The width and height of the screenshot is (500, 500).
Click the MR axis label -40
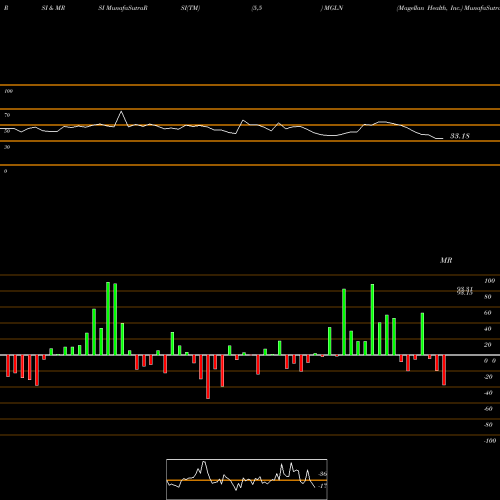[x=488, y=393]
